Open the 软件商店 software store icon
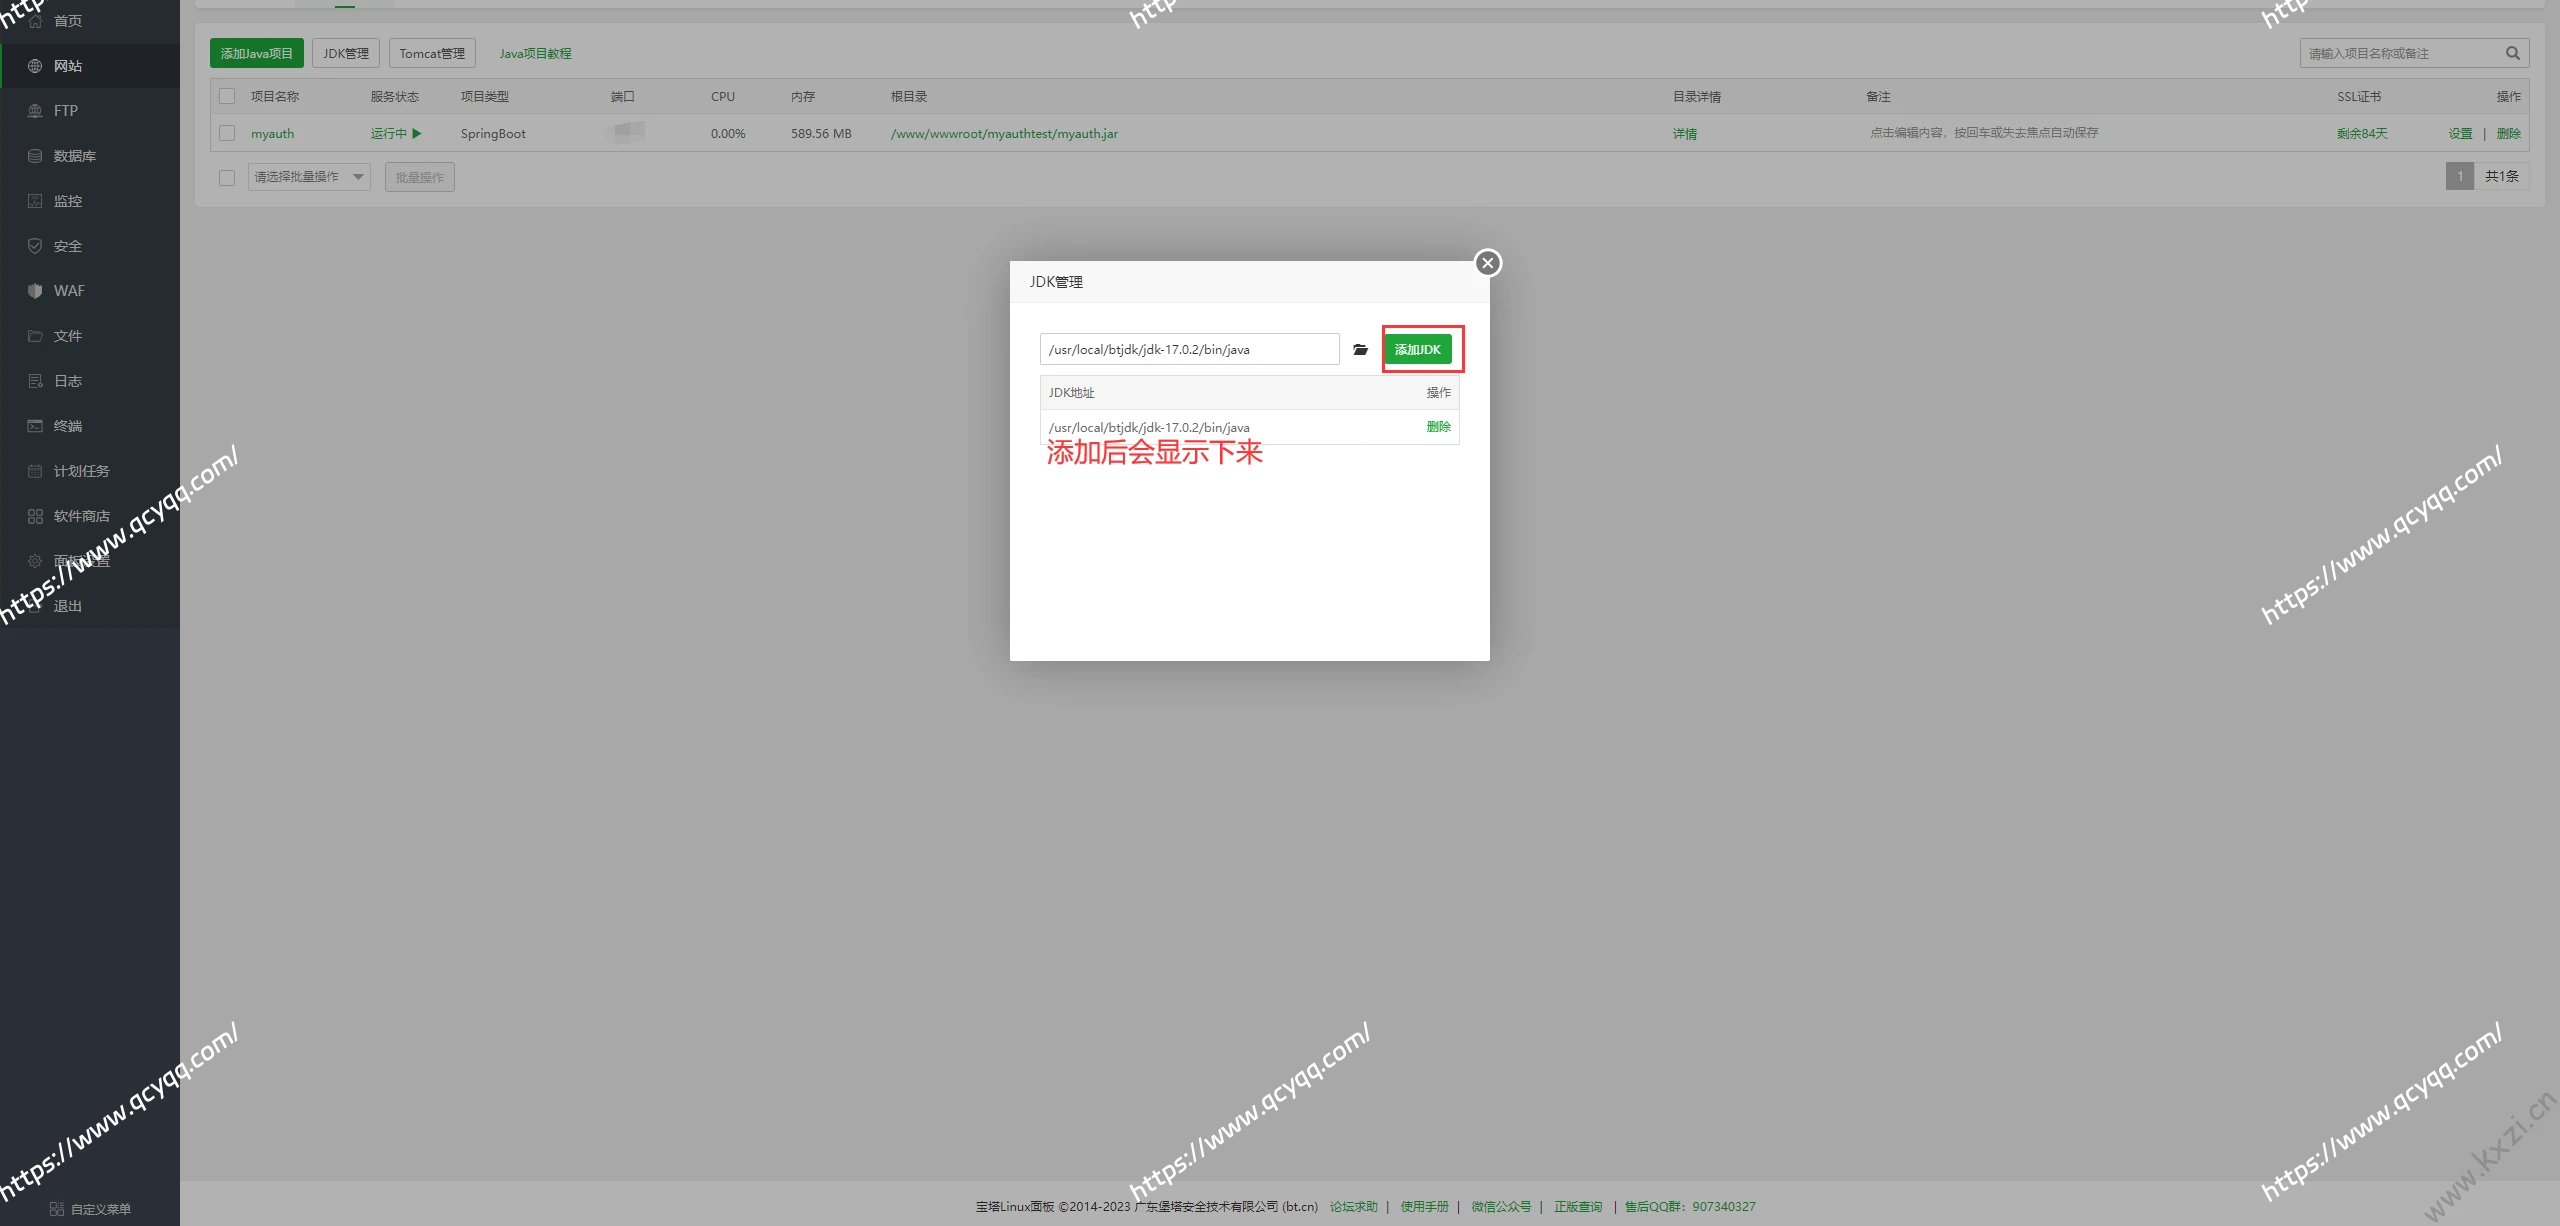Viewport: 2560px width, 1226px height. (35, 516)
